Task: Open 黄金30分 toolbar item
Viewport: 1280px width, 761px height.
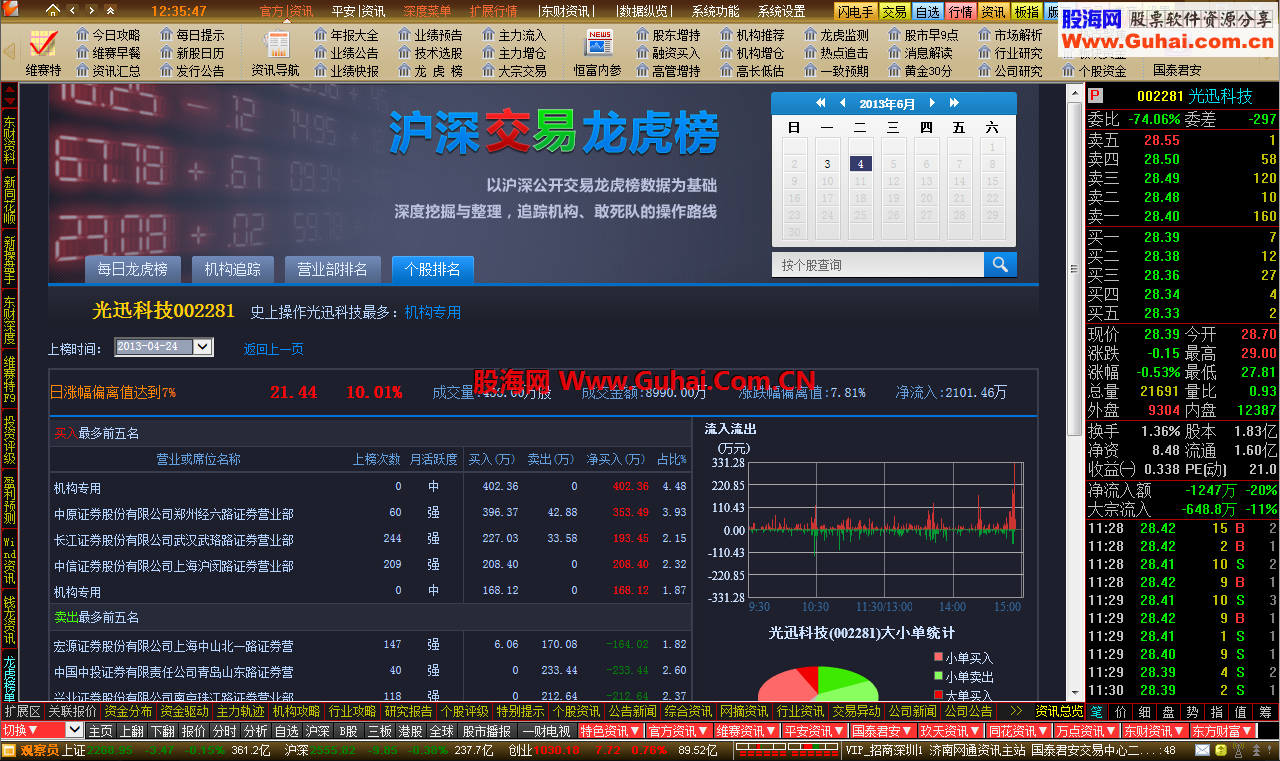Action: point(921,71)
